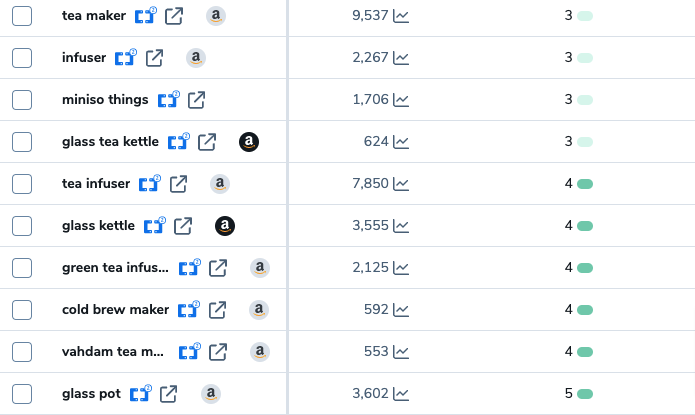Open the external link for infuser keyword
The image size is (695, 415).
pyautogui.click(x=154, y=58)
